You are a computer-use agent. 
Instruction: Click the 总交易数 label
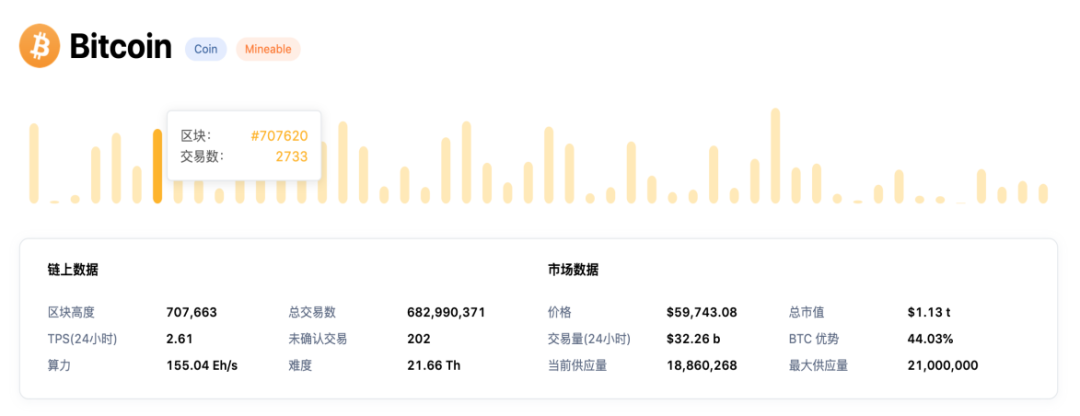[312, 312]
